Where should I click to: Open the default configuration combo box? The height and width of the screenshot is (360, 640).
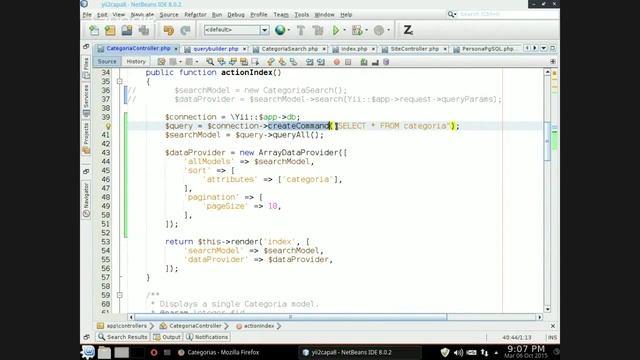(236, 30)
